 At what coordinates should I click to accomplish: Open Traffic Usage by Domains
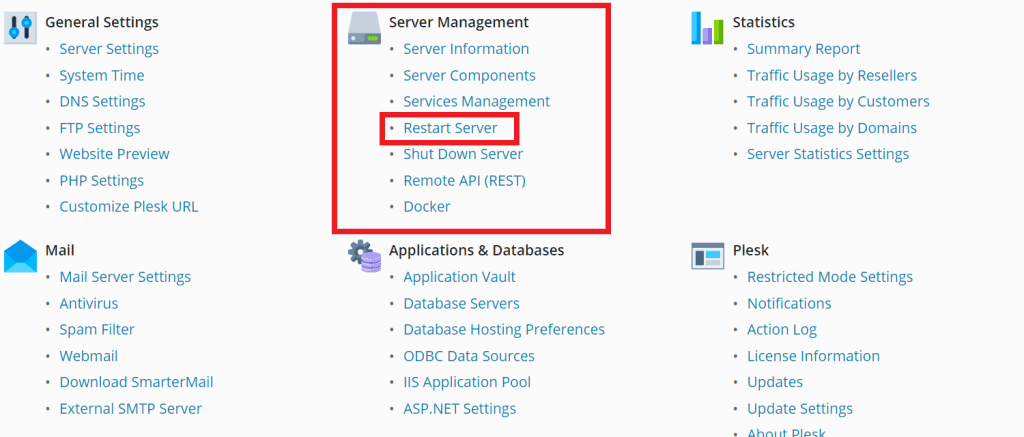tap(831, 128)
